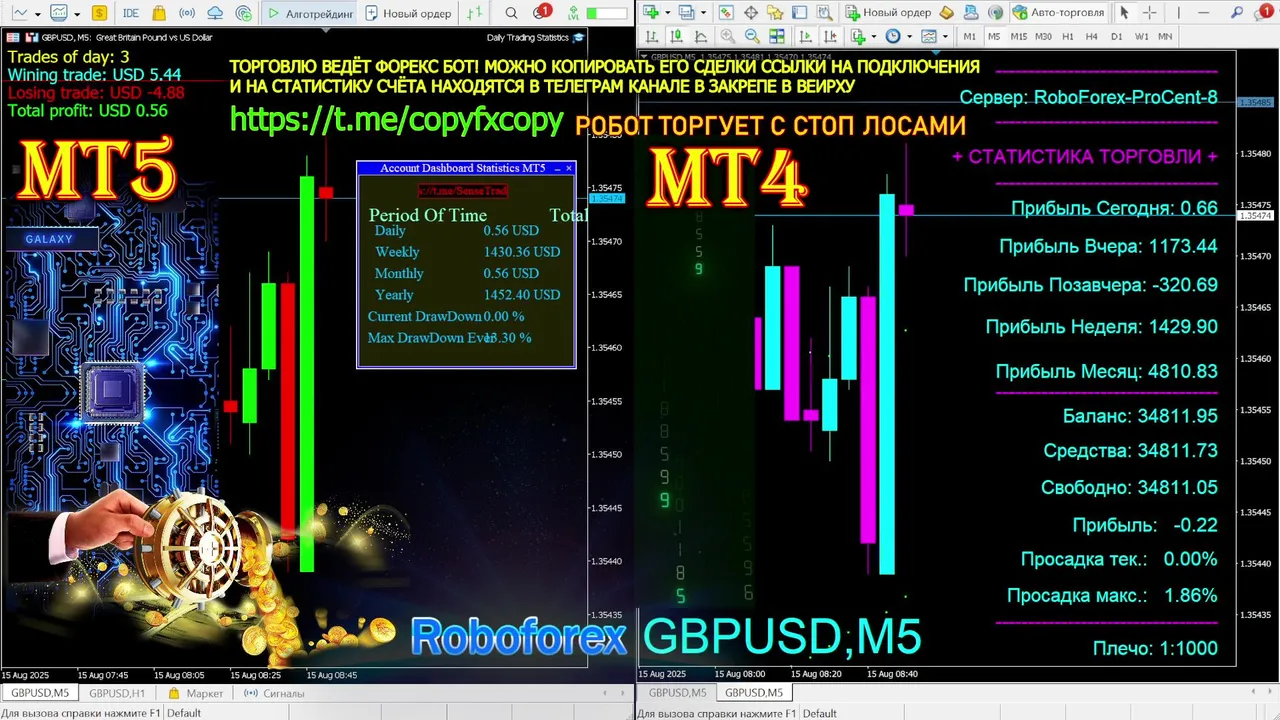The height and width of the screenshot is (720, 1280).
Task: Click the t.me/SenseTrad link in the dashboard
Action: 463,190
